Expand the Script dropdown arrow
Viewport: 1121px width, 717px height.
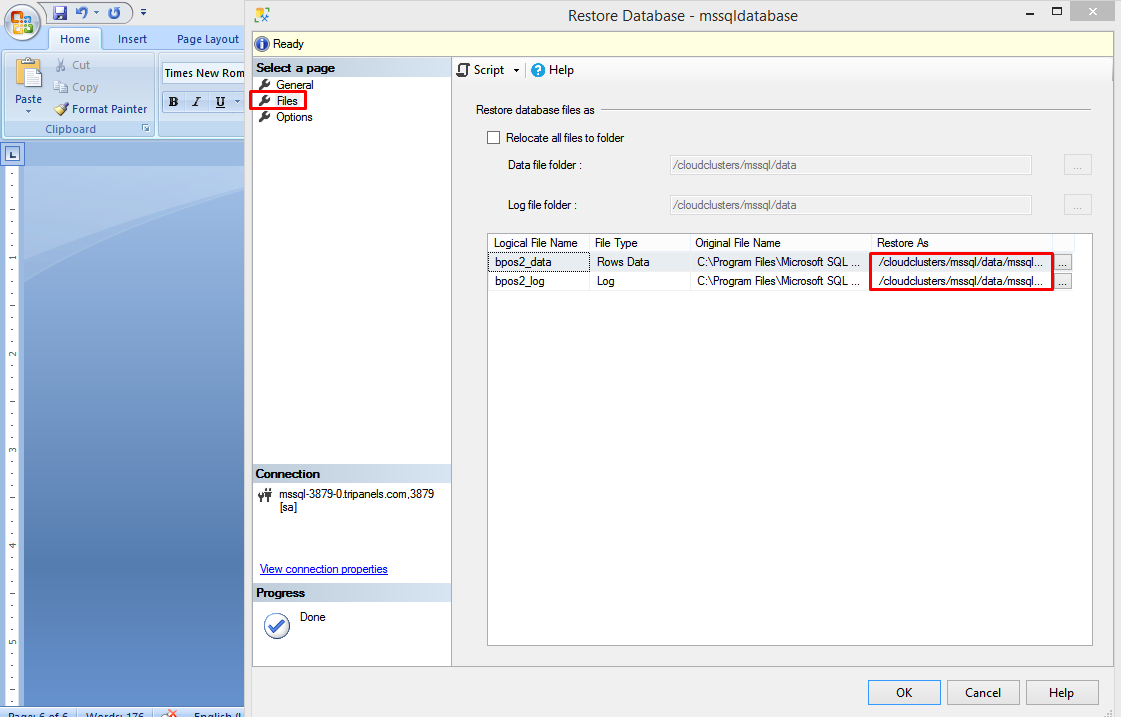coord(517,71)
